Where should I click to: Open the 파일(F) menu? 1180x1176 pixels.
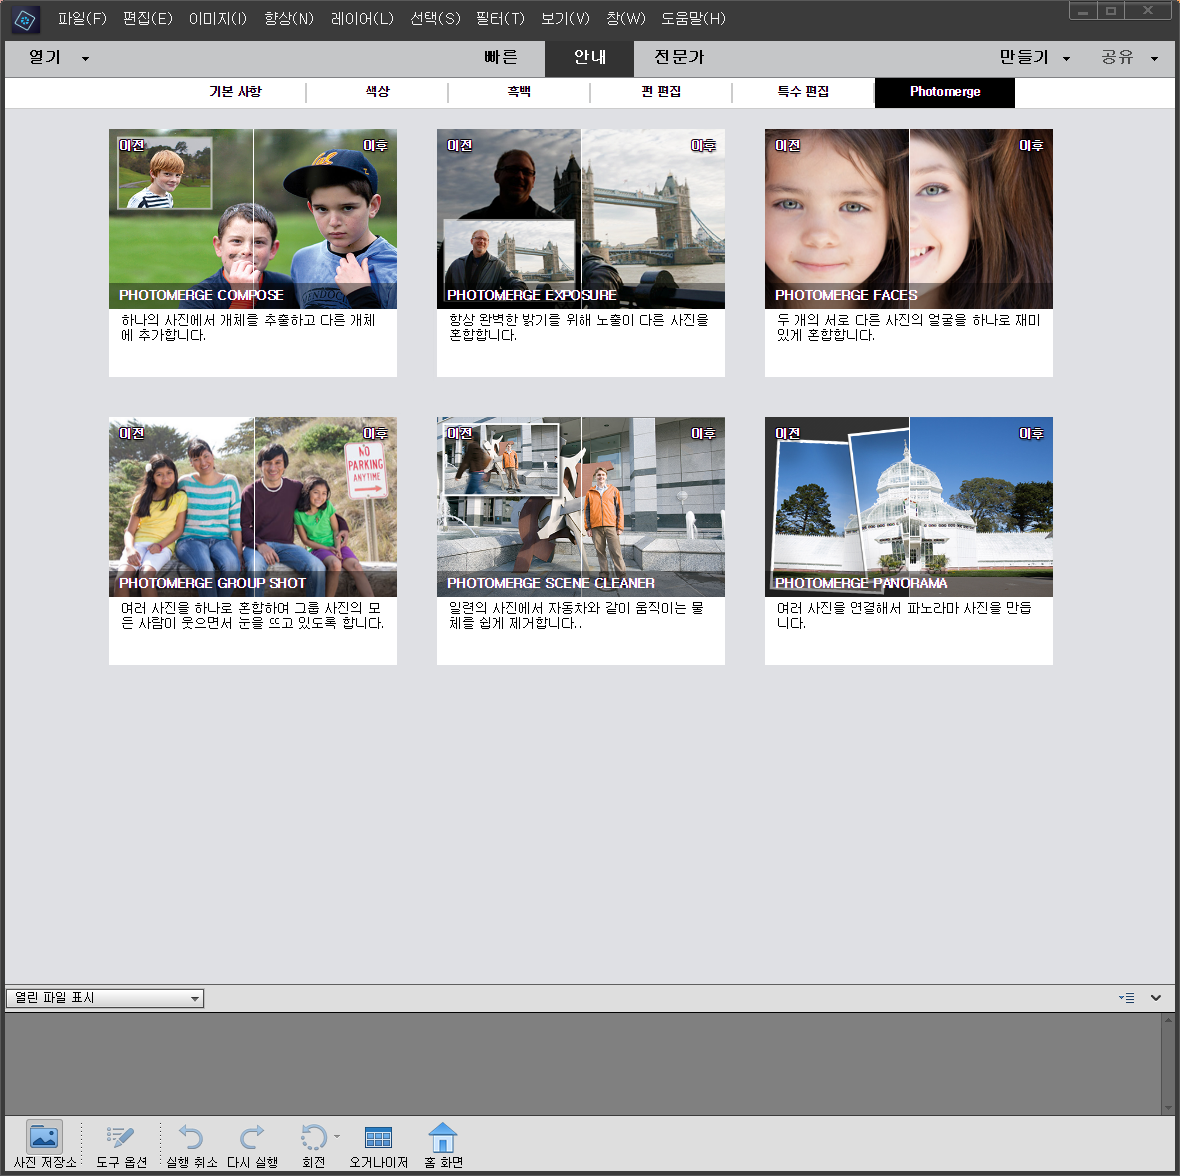[x=82, y=19]
